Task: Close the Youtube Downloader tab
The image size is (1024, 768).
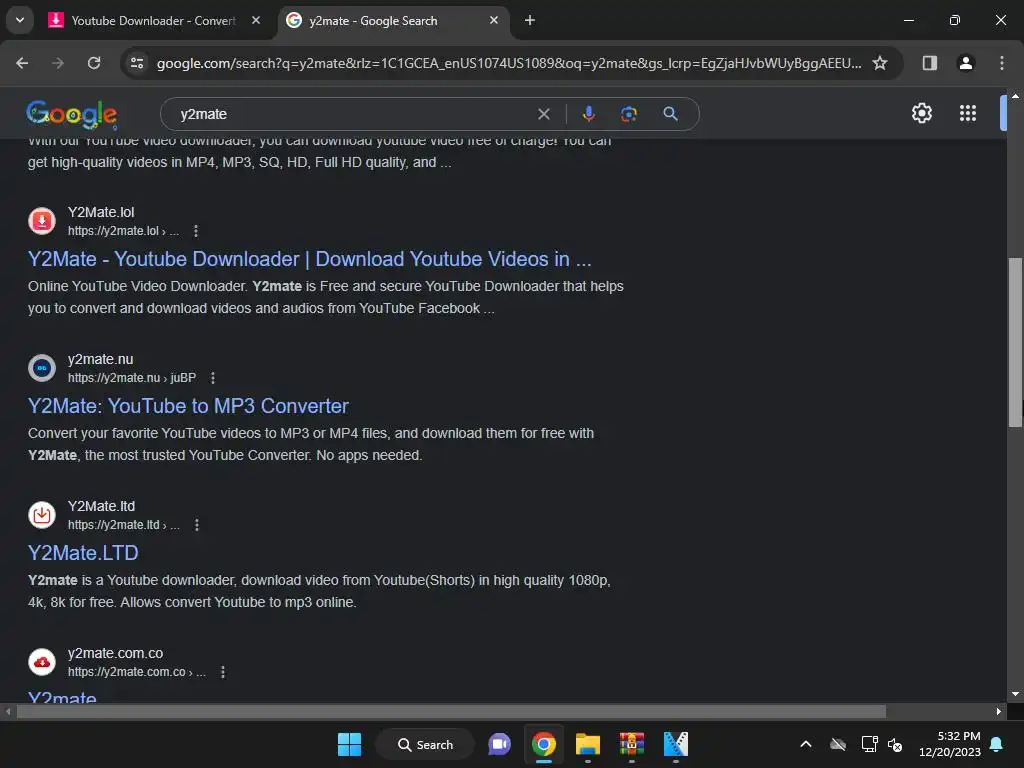Action: click(x=256, y=20)
